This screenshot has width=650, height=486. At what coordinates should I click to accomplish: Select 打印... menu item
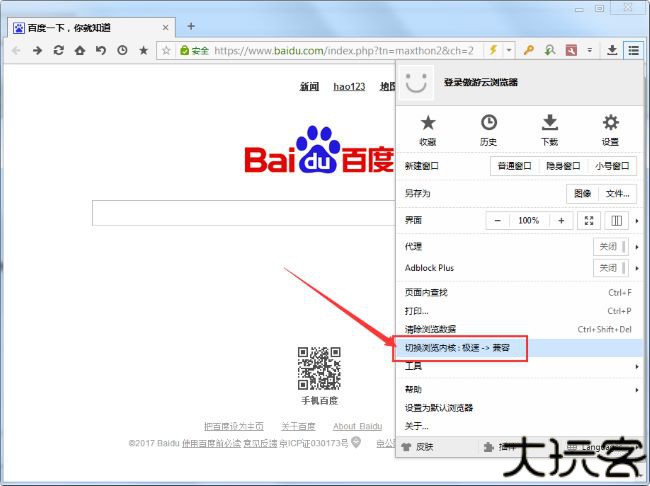coord(518,311)
